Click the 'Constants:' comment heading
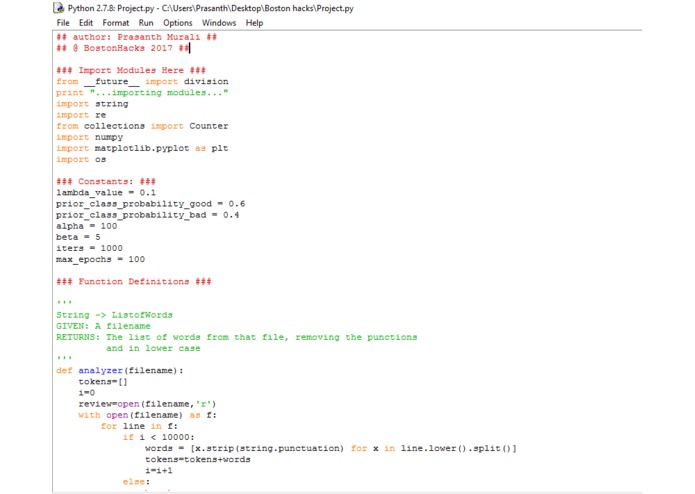Screen dimensions: 695x494 106,181
